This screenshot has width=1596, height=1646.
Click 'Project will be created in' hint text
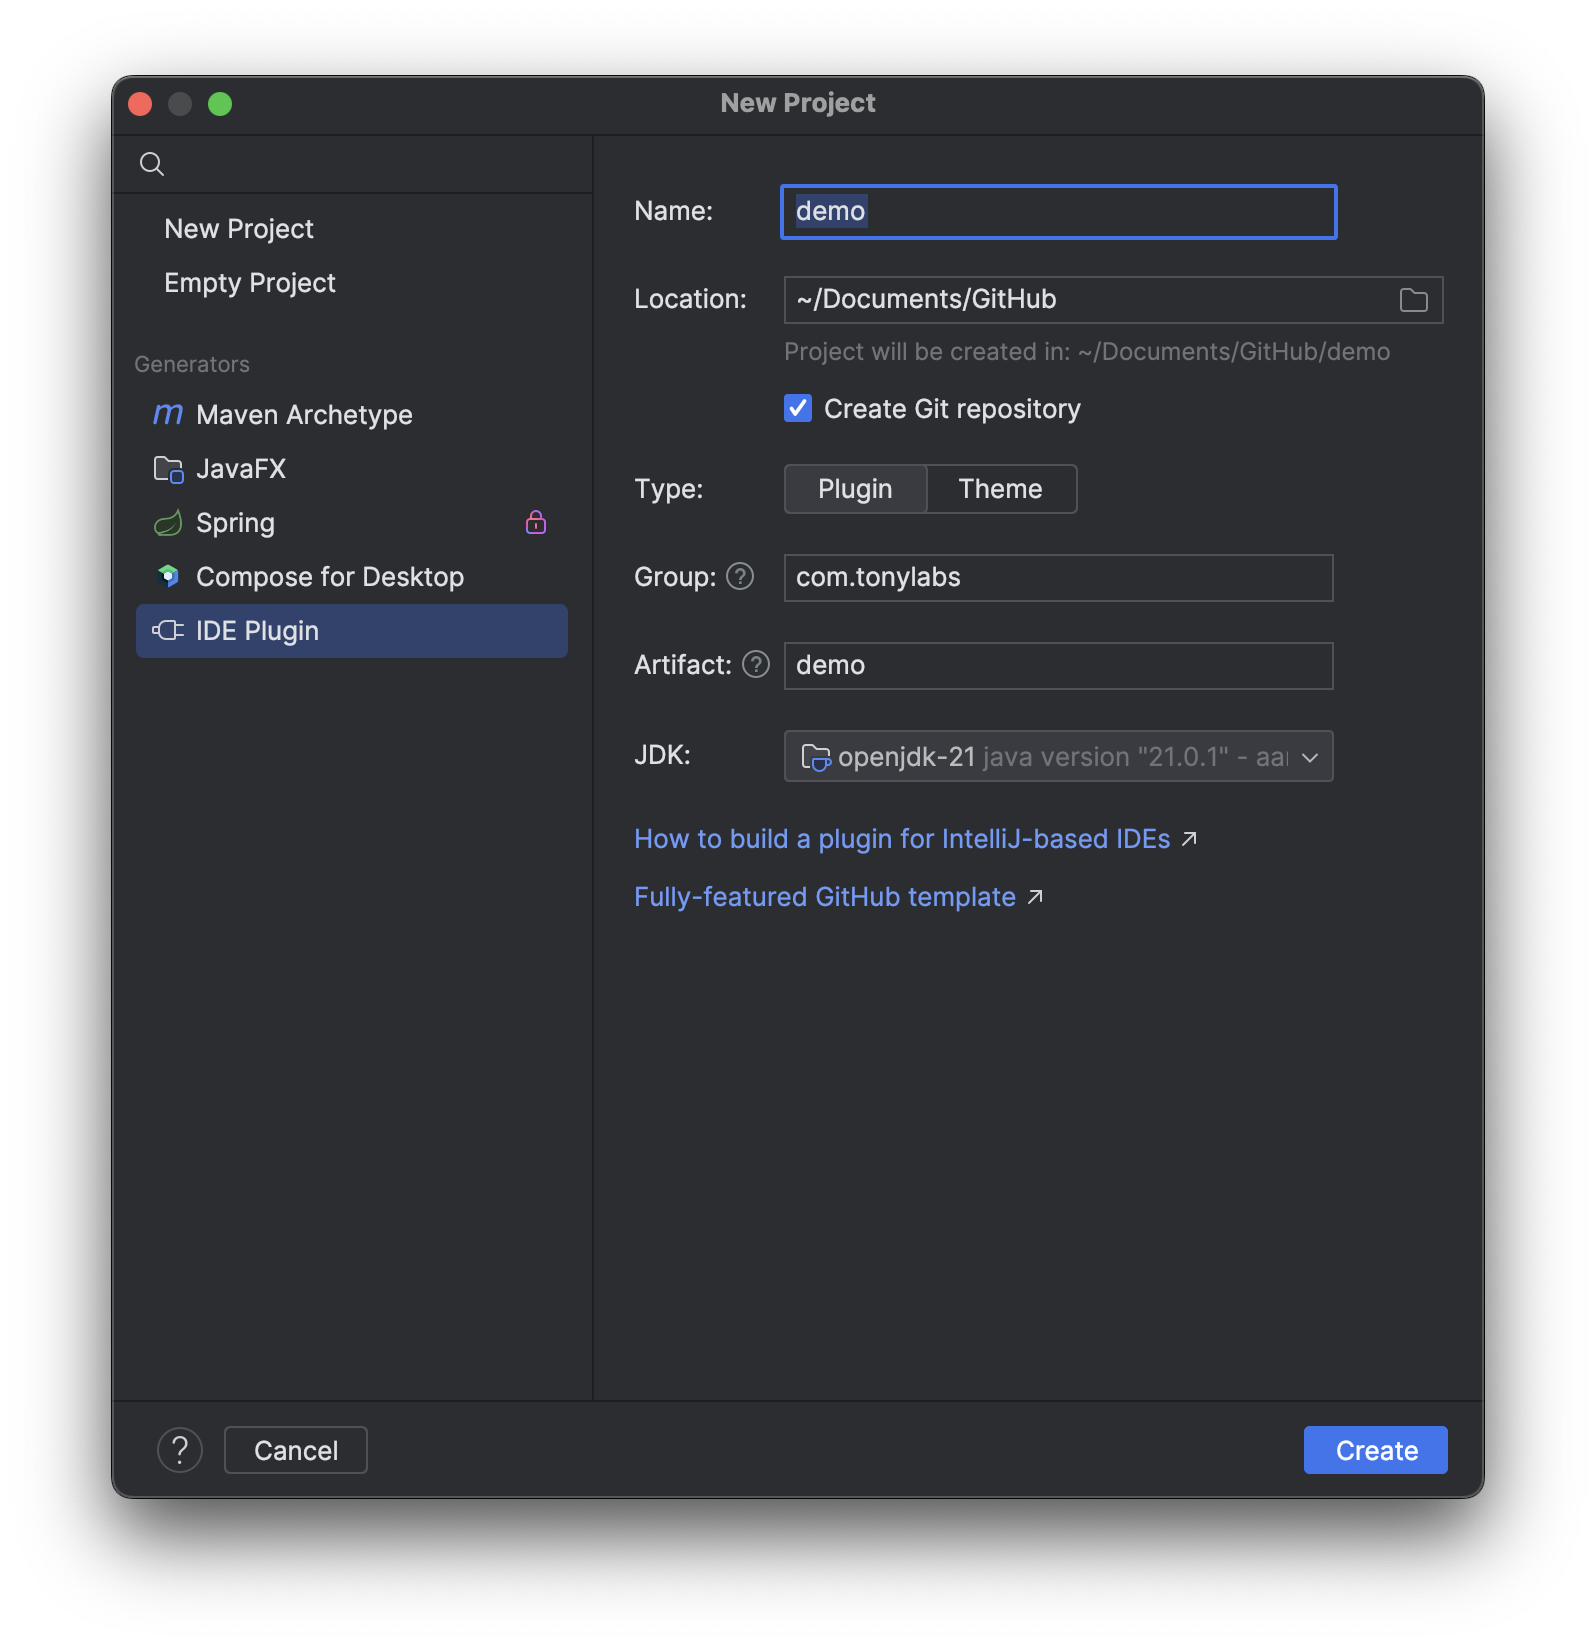(1087, 352)
